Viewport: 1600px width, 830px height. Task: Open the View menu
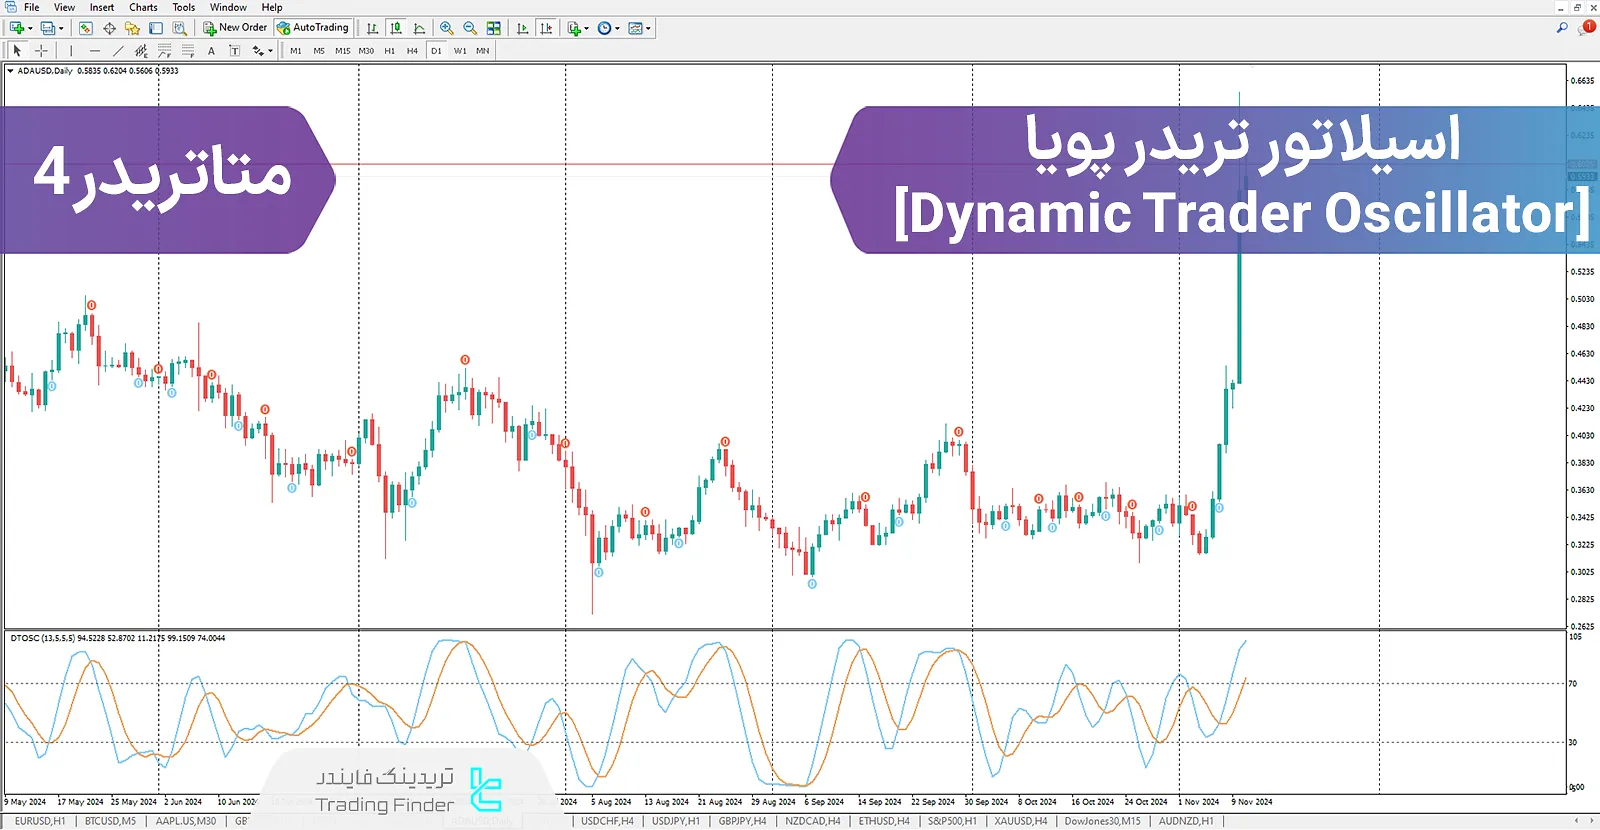64,7
